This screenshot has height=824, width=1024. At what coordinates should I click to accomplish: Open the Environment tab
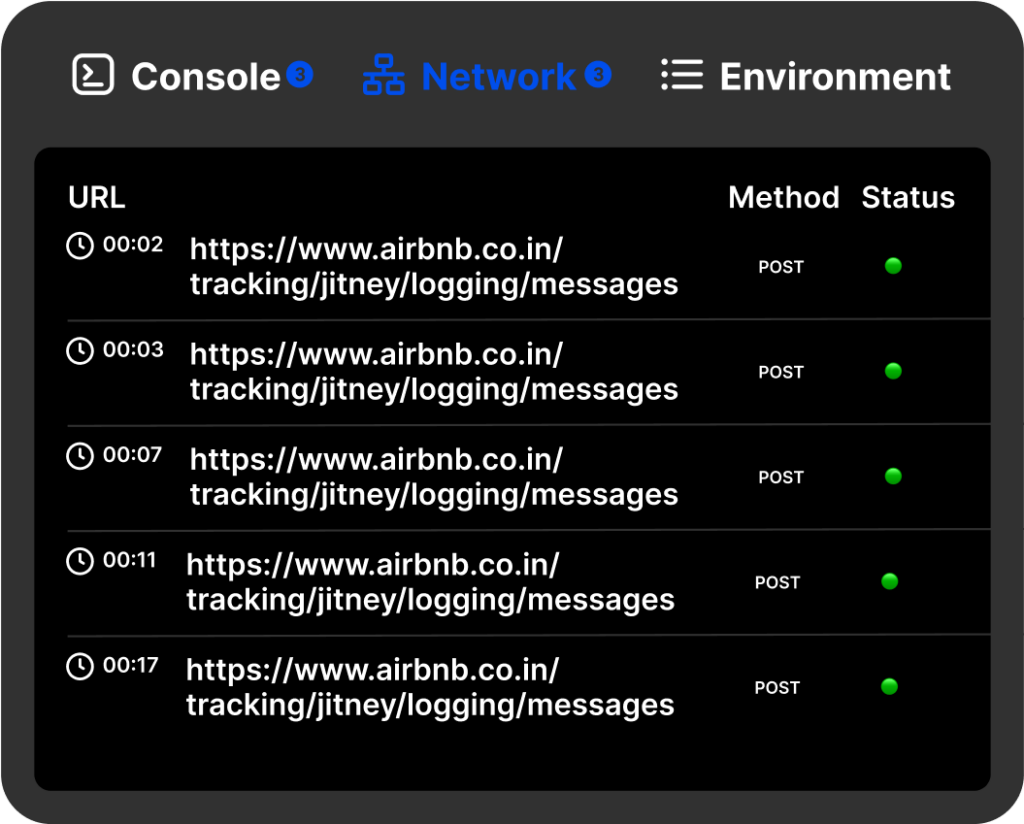point(835,77)
